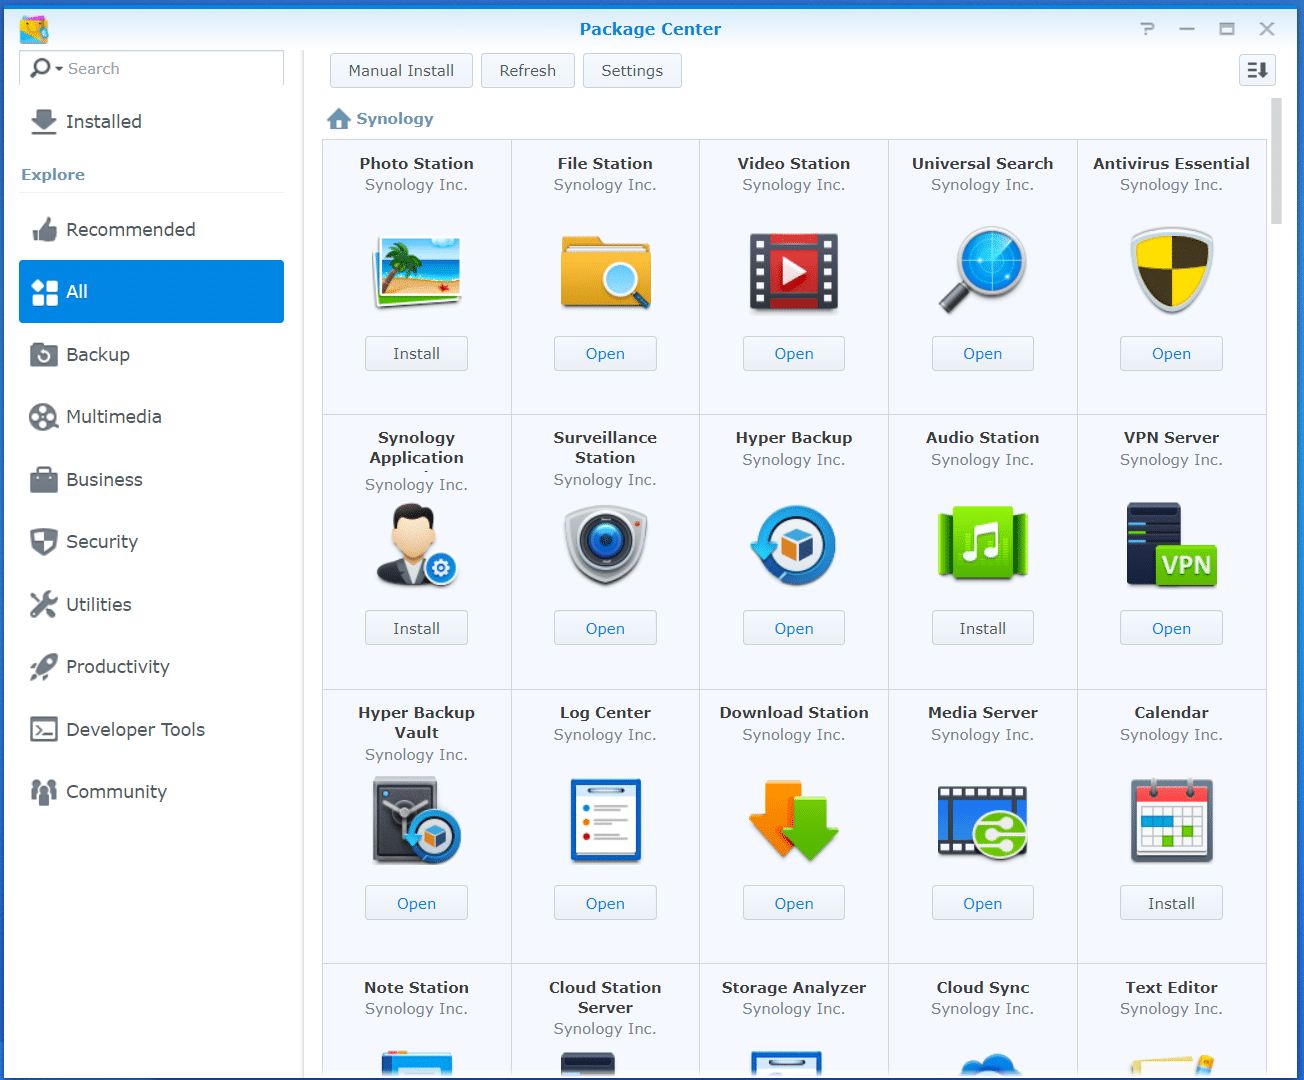Click the Audio Station music icon

(x=982, y=545)
